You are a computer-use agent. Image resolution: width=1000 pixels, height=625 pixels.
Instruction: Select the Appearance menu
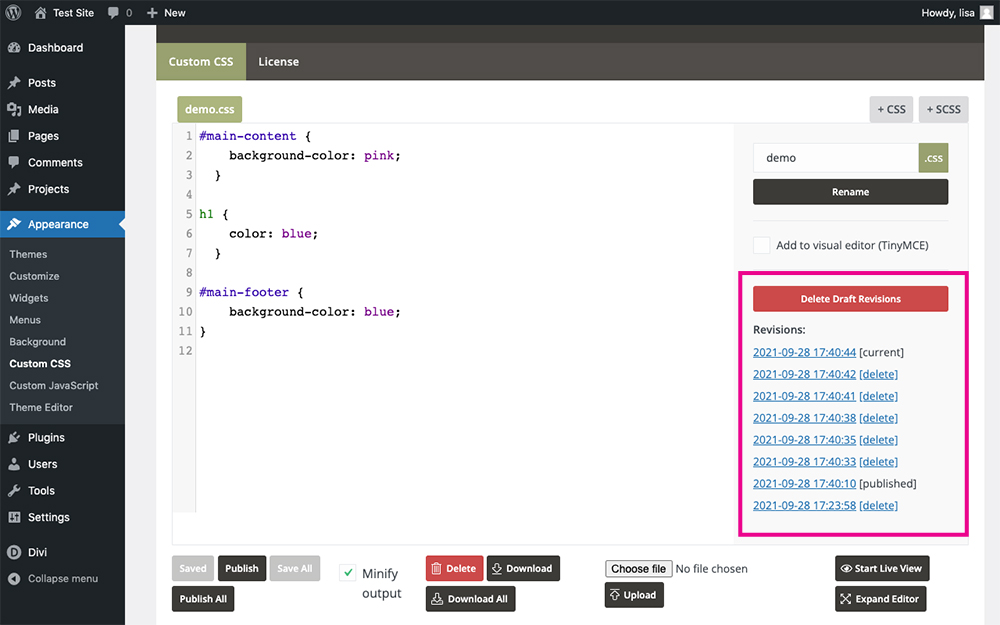[62, 224]
